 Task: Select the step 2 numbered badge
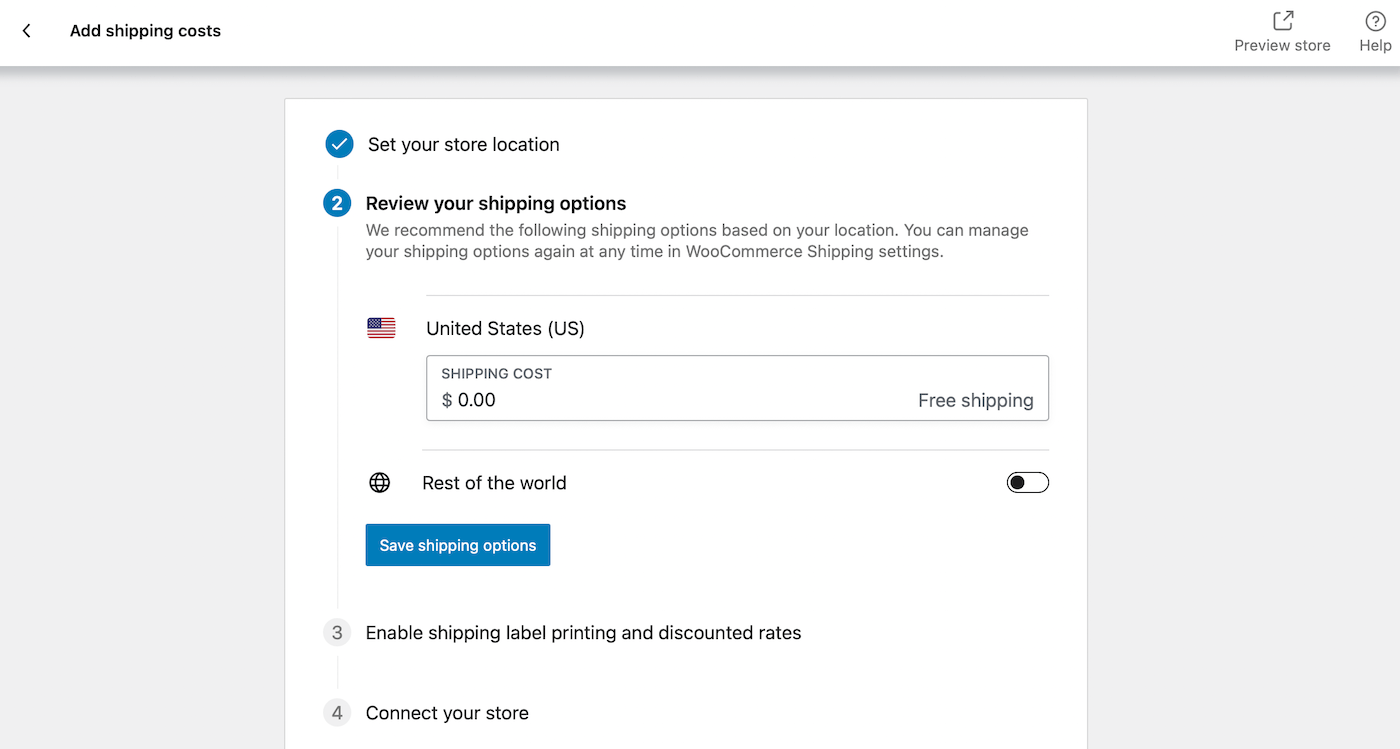(338, 203)
